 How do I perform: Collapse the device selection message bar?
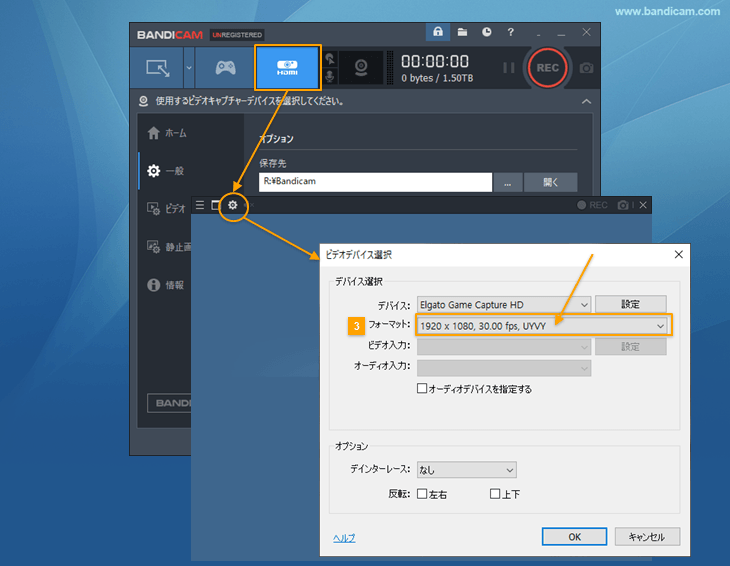coord(587,101)
